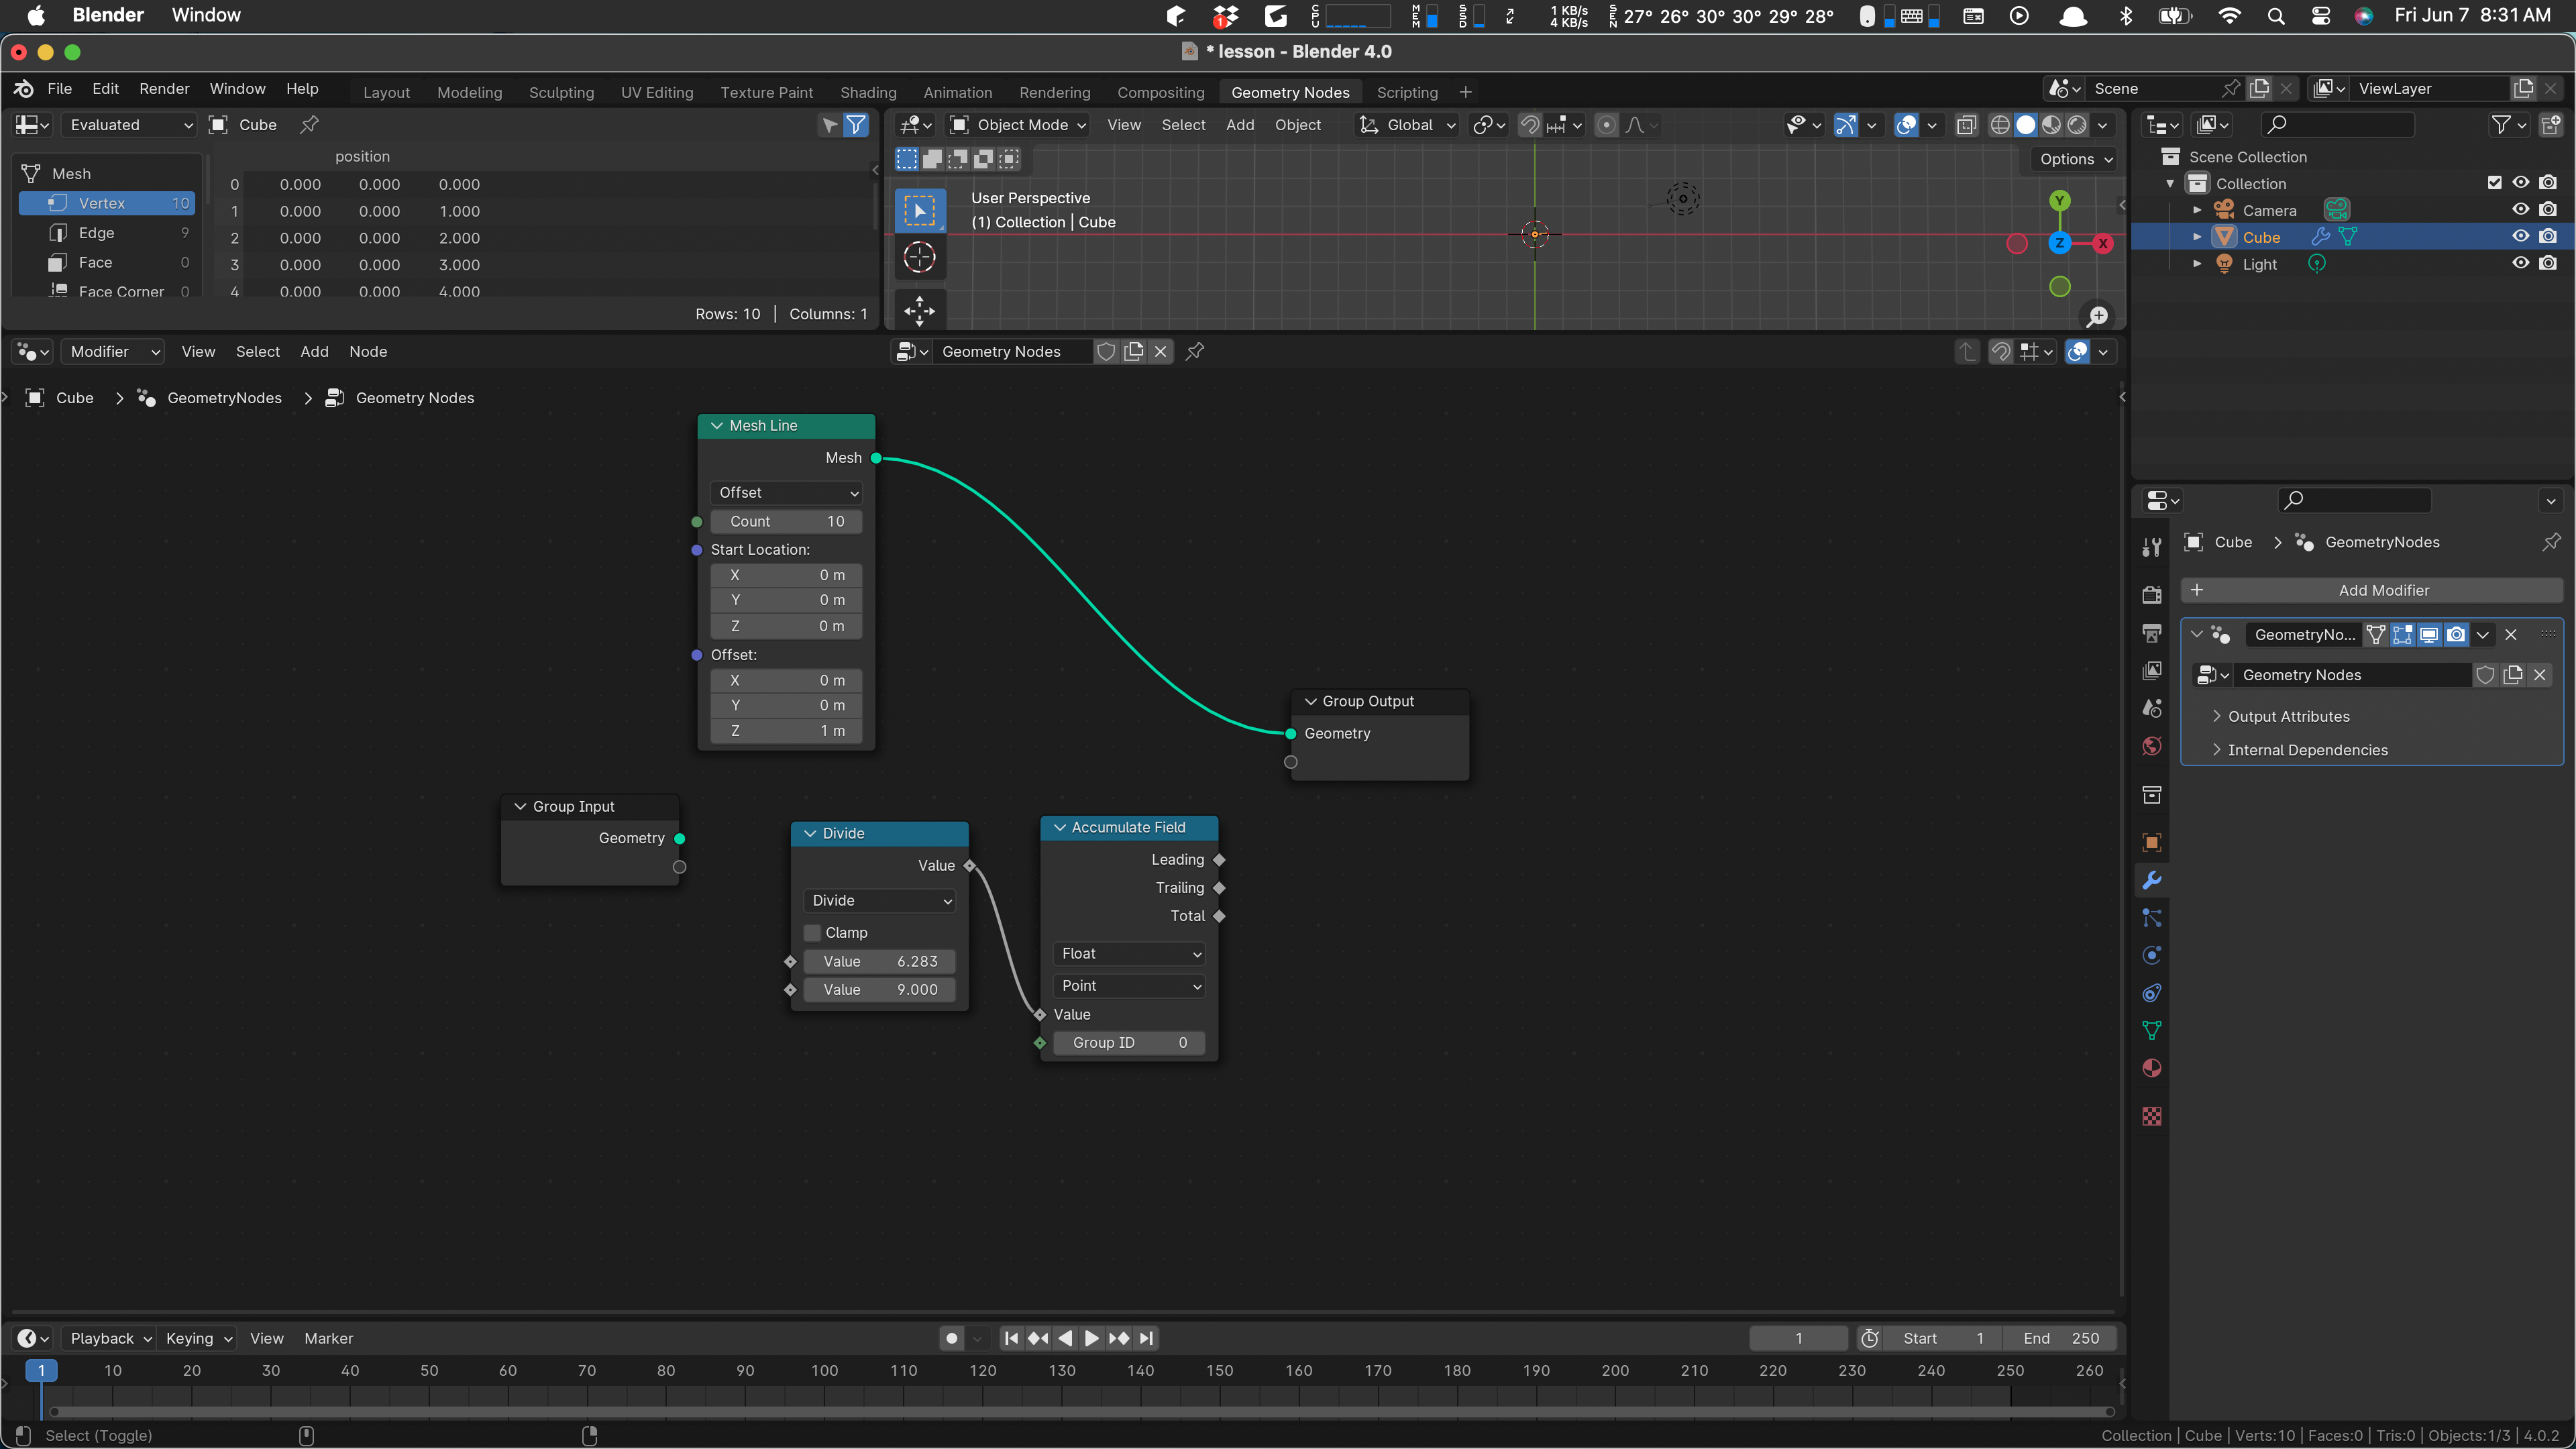Screen dimensions: 2576x1449
Task: Duplicate node group via new copy icon in header
Action: pos(1134,351)
